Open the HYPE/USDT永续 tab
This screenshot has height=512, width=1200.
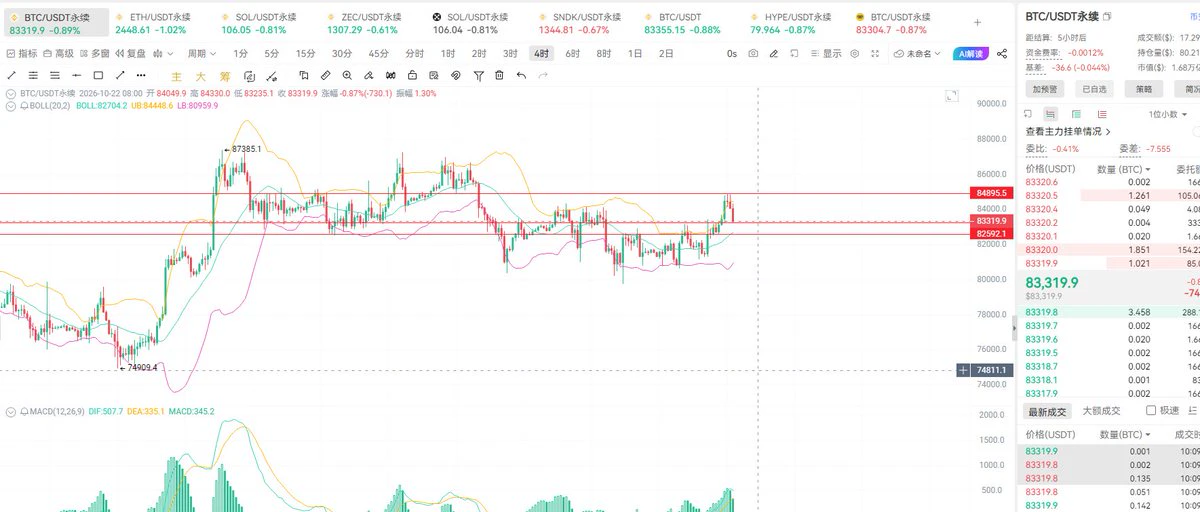792,23
